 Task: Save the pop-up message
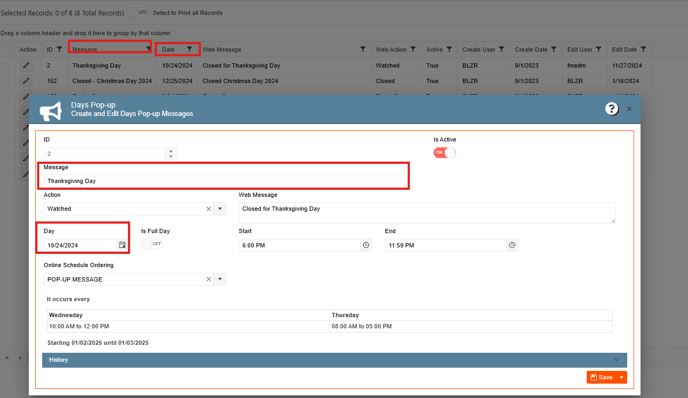(602, 377)
